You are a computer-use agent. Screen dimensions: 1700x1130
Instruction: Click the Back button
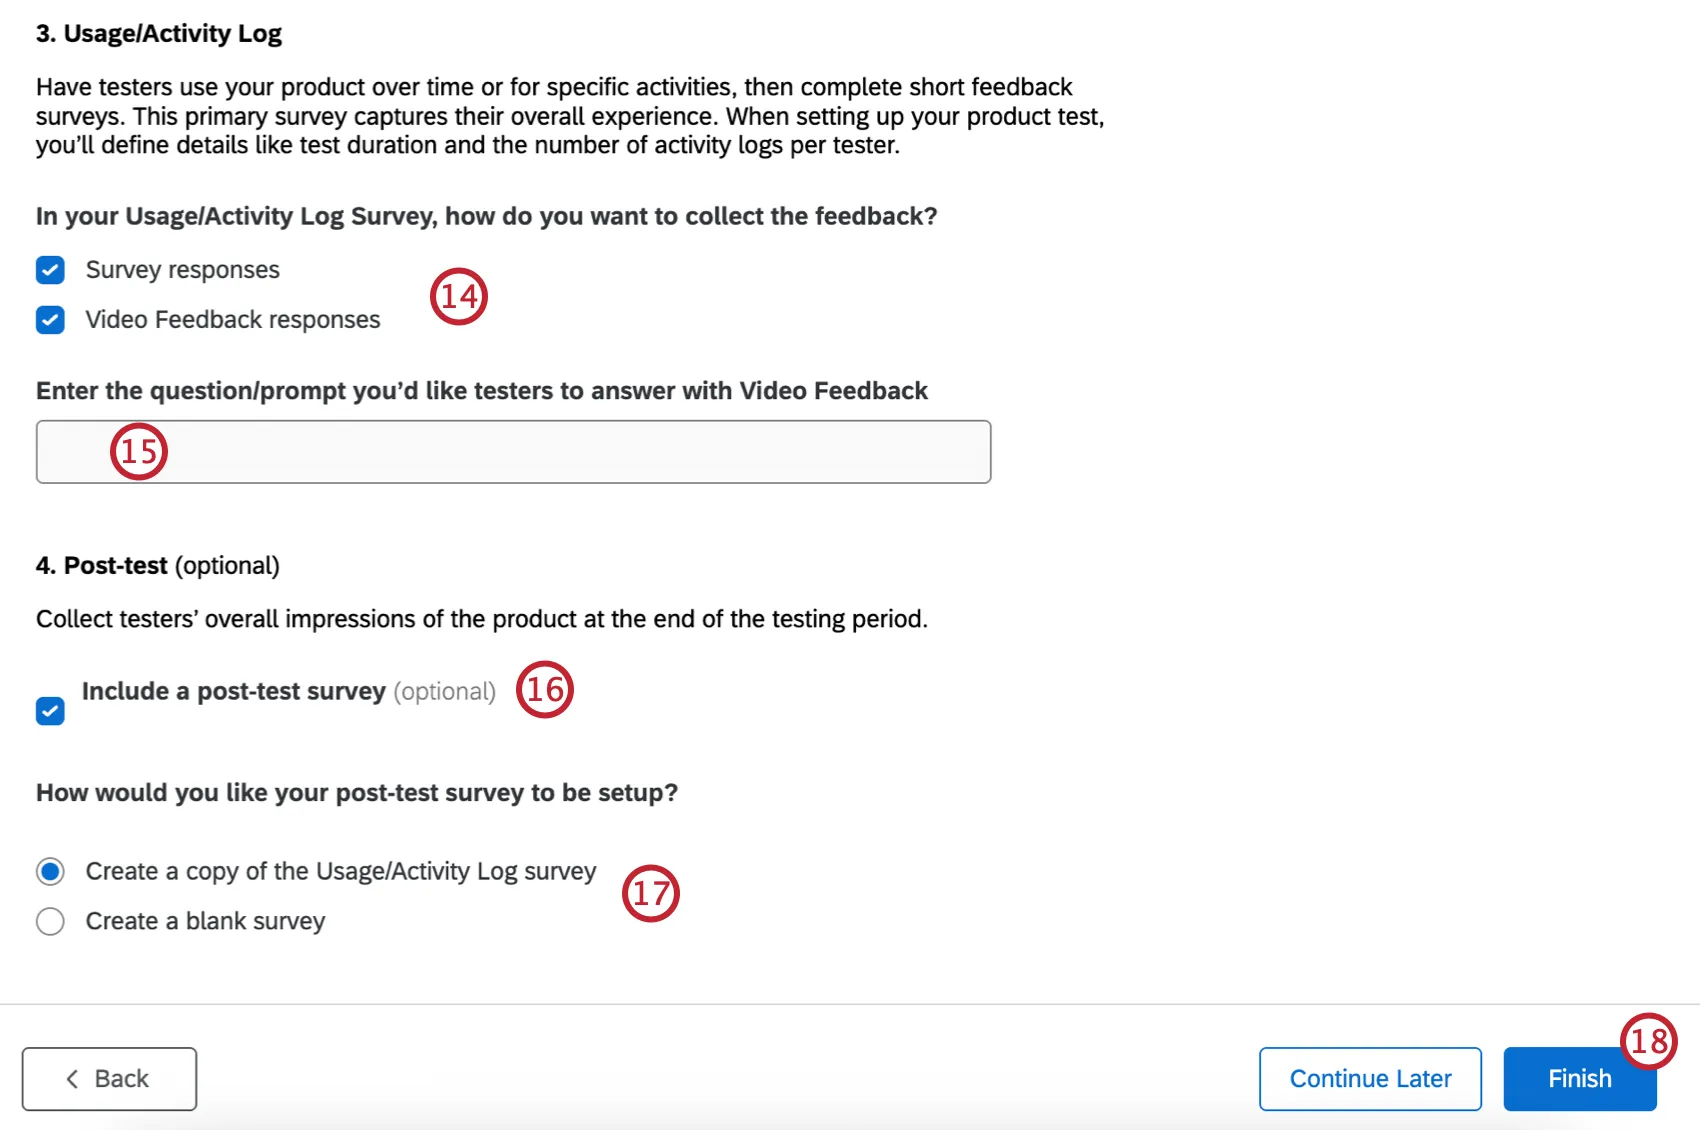[x=109, y=1079]
